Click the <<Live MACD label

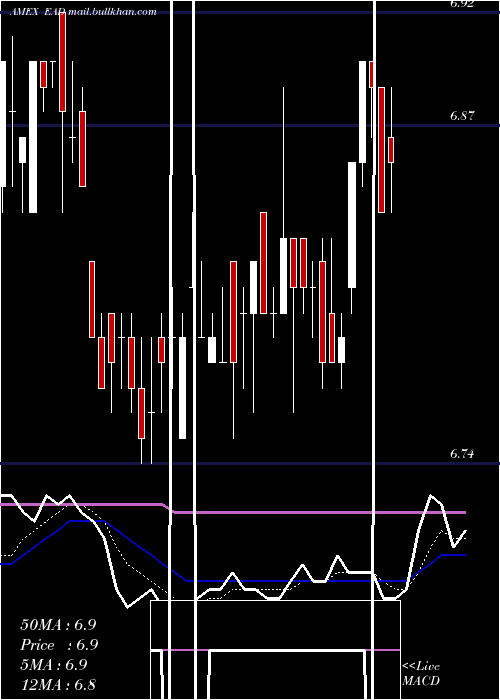[421, 674]
